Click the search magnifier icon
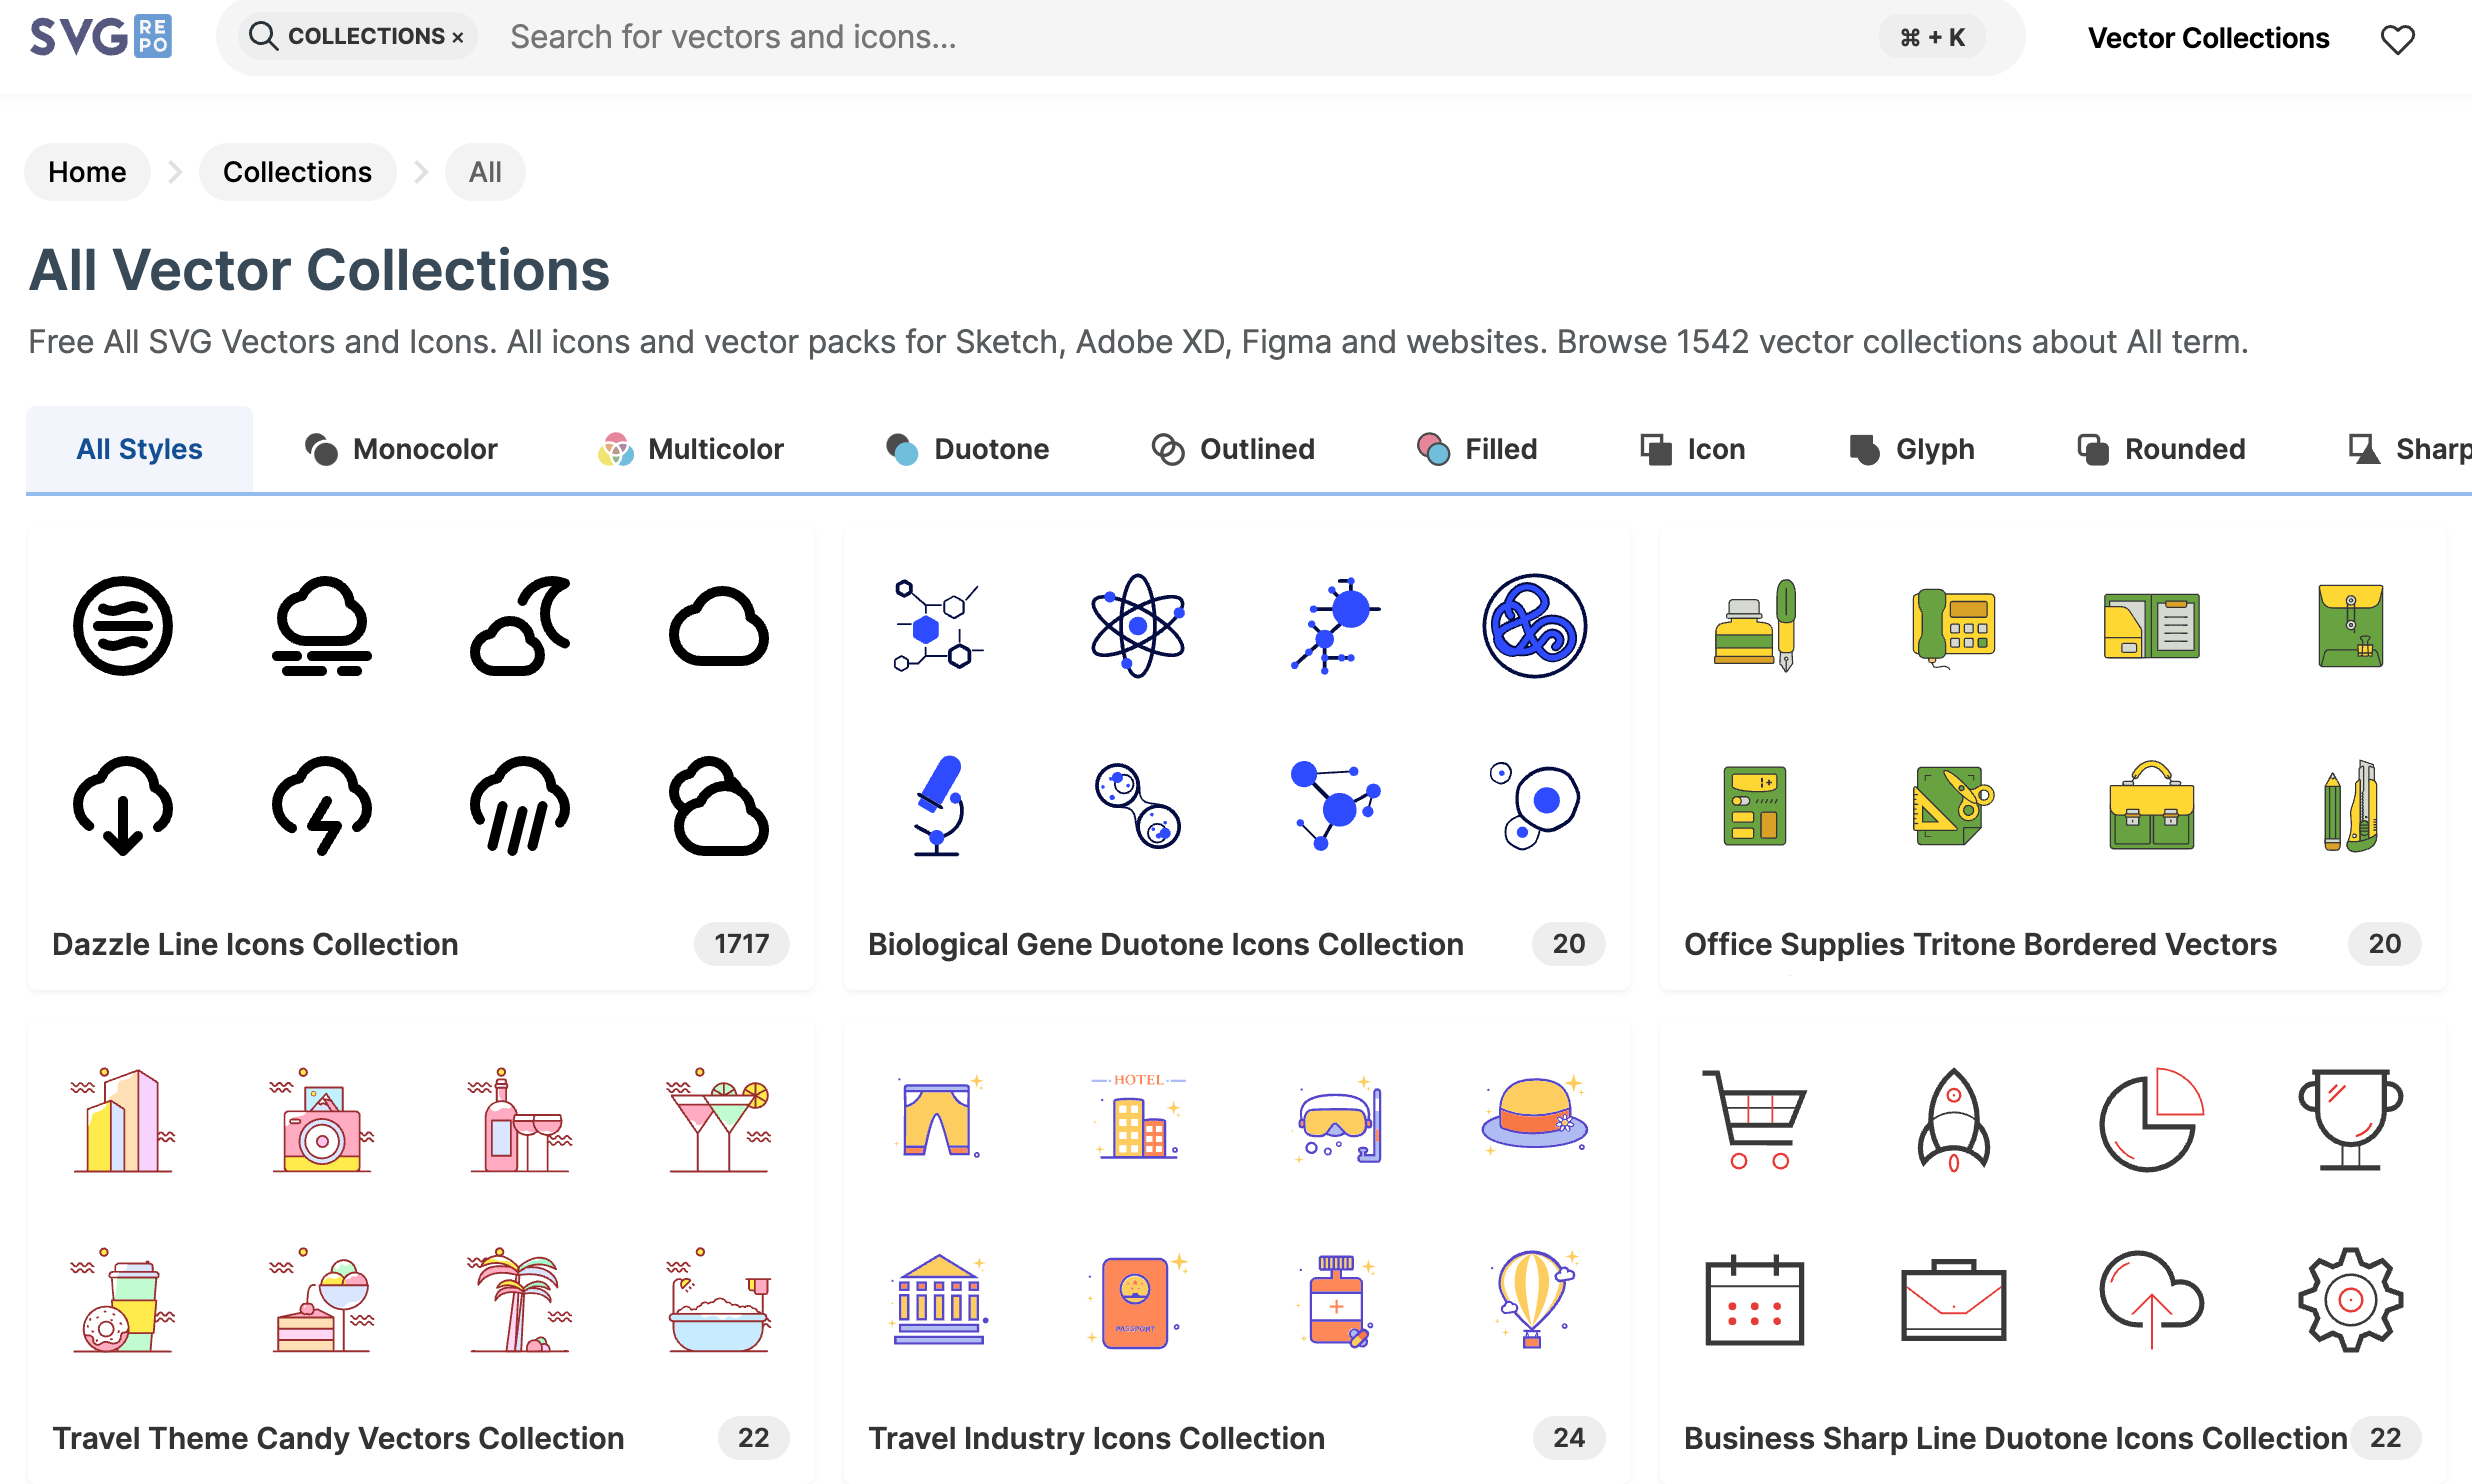This screenshot has width=2472, height=1484. [263, 36]
